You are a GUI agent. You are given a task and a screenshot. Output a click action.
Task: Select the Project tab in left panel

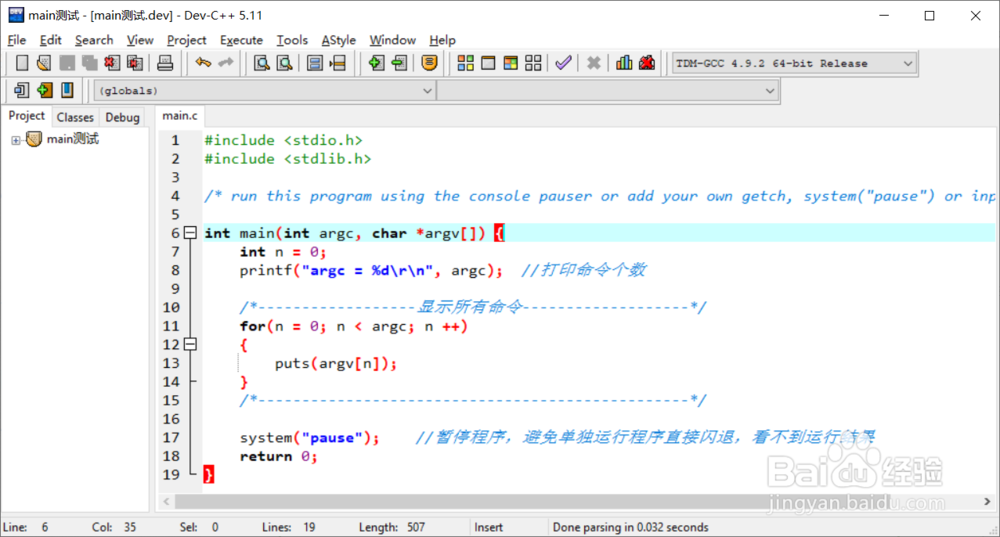(x=26, y=116)
